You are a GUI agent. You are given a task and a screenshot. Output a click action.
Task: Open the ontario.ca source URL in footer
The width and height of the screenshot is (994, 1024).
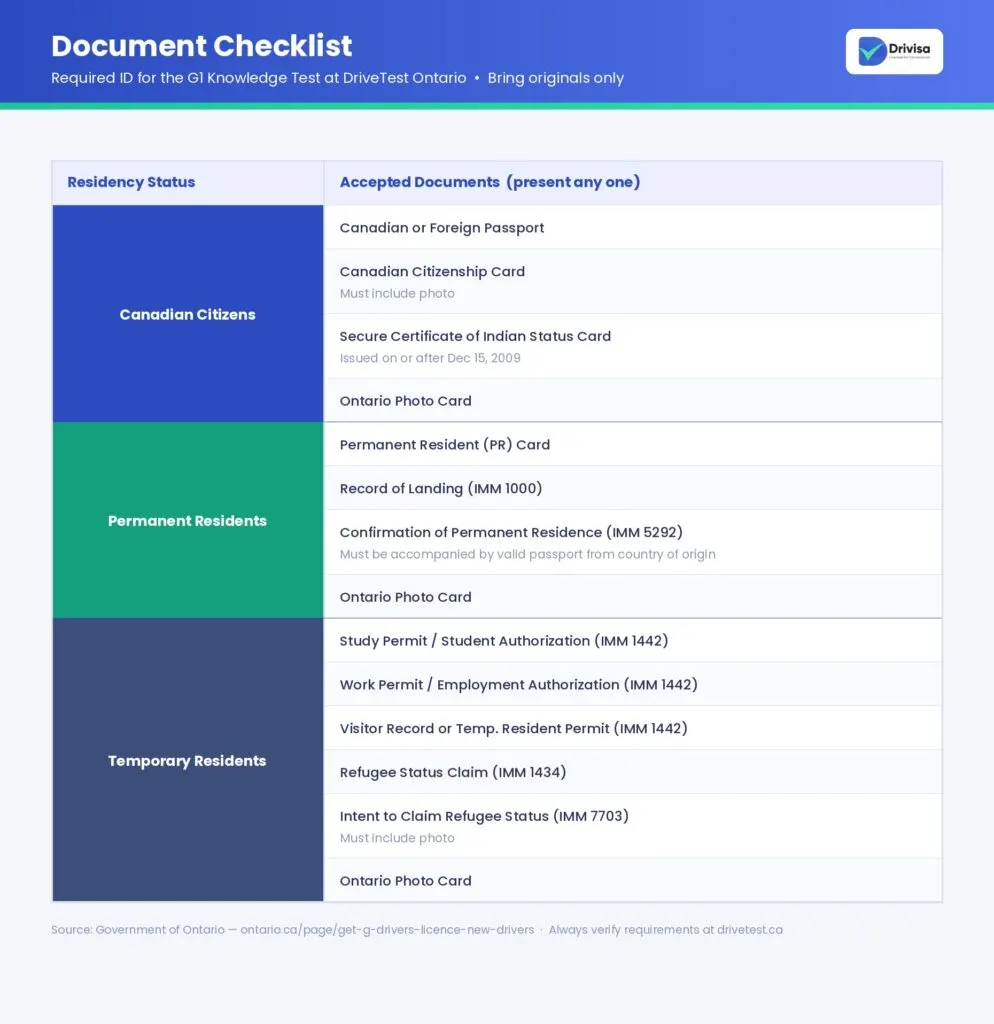pyautogui.click(x=387, y=929)
